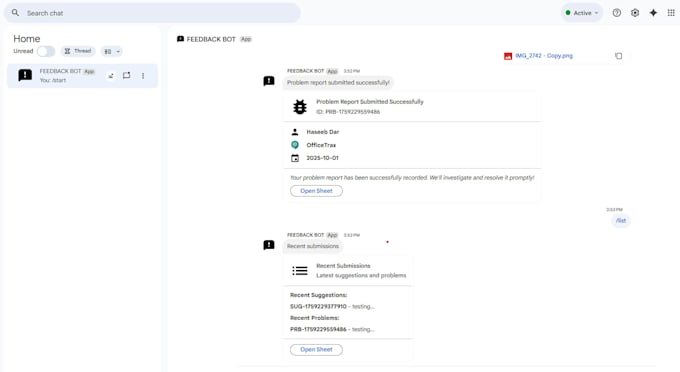Open the Help question mark icon
Image resolution: width=680 pixels, height=372 pixels.
pos(617,13)
